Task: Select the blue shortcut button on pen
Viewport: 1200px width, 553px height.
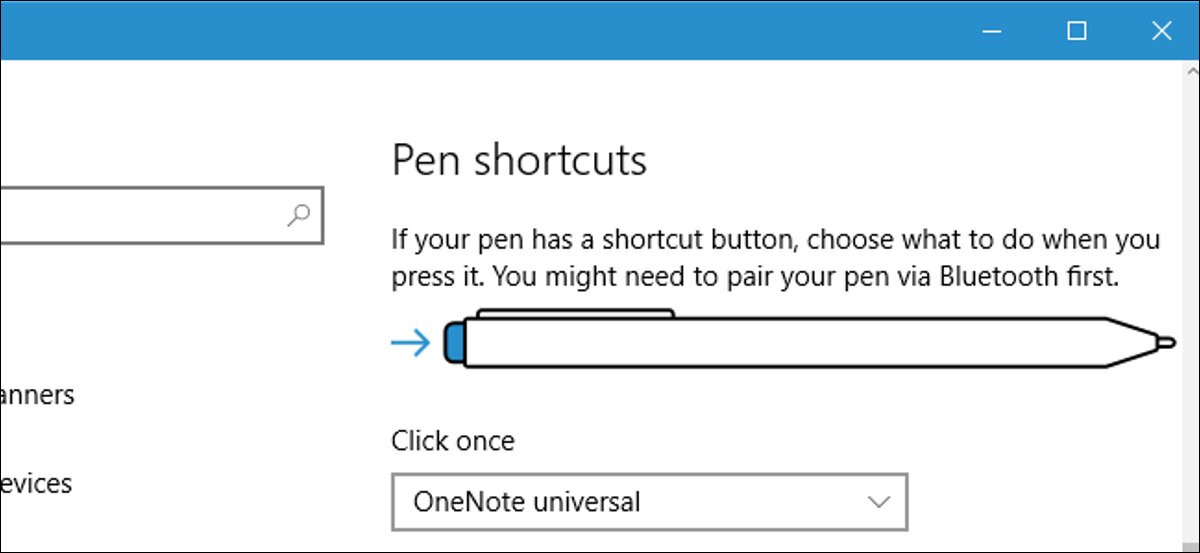Action: click(x=452, y=343)
